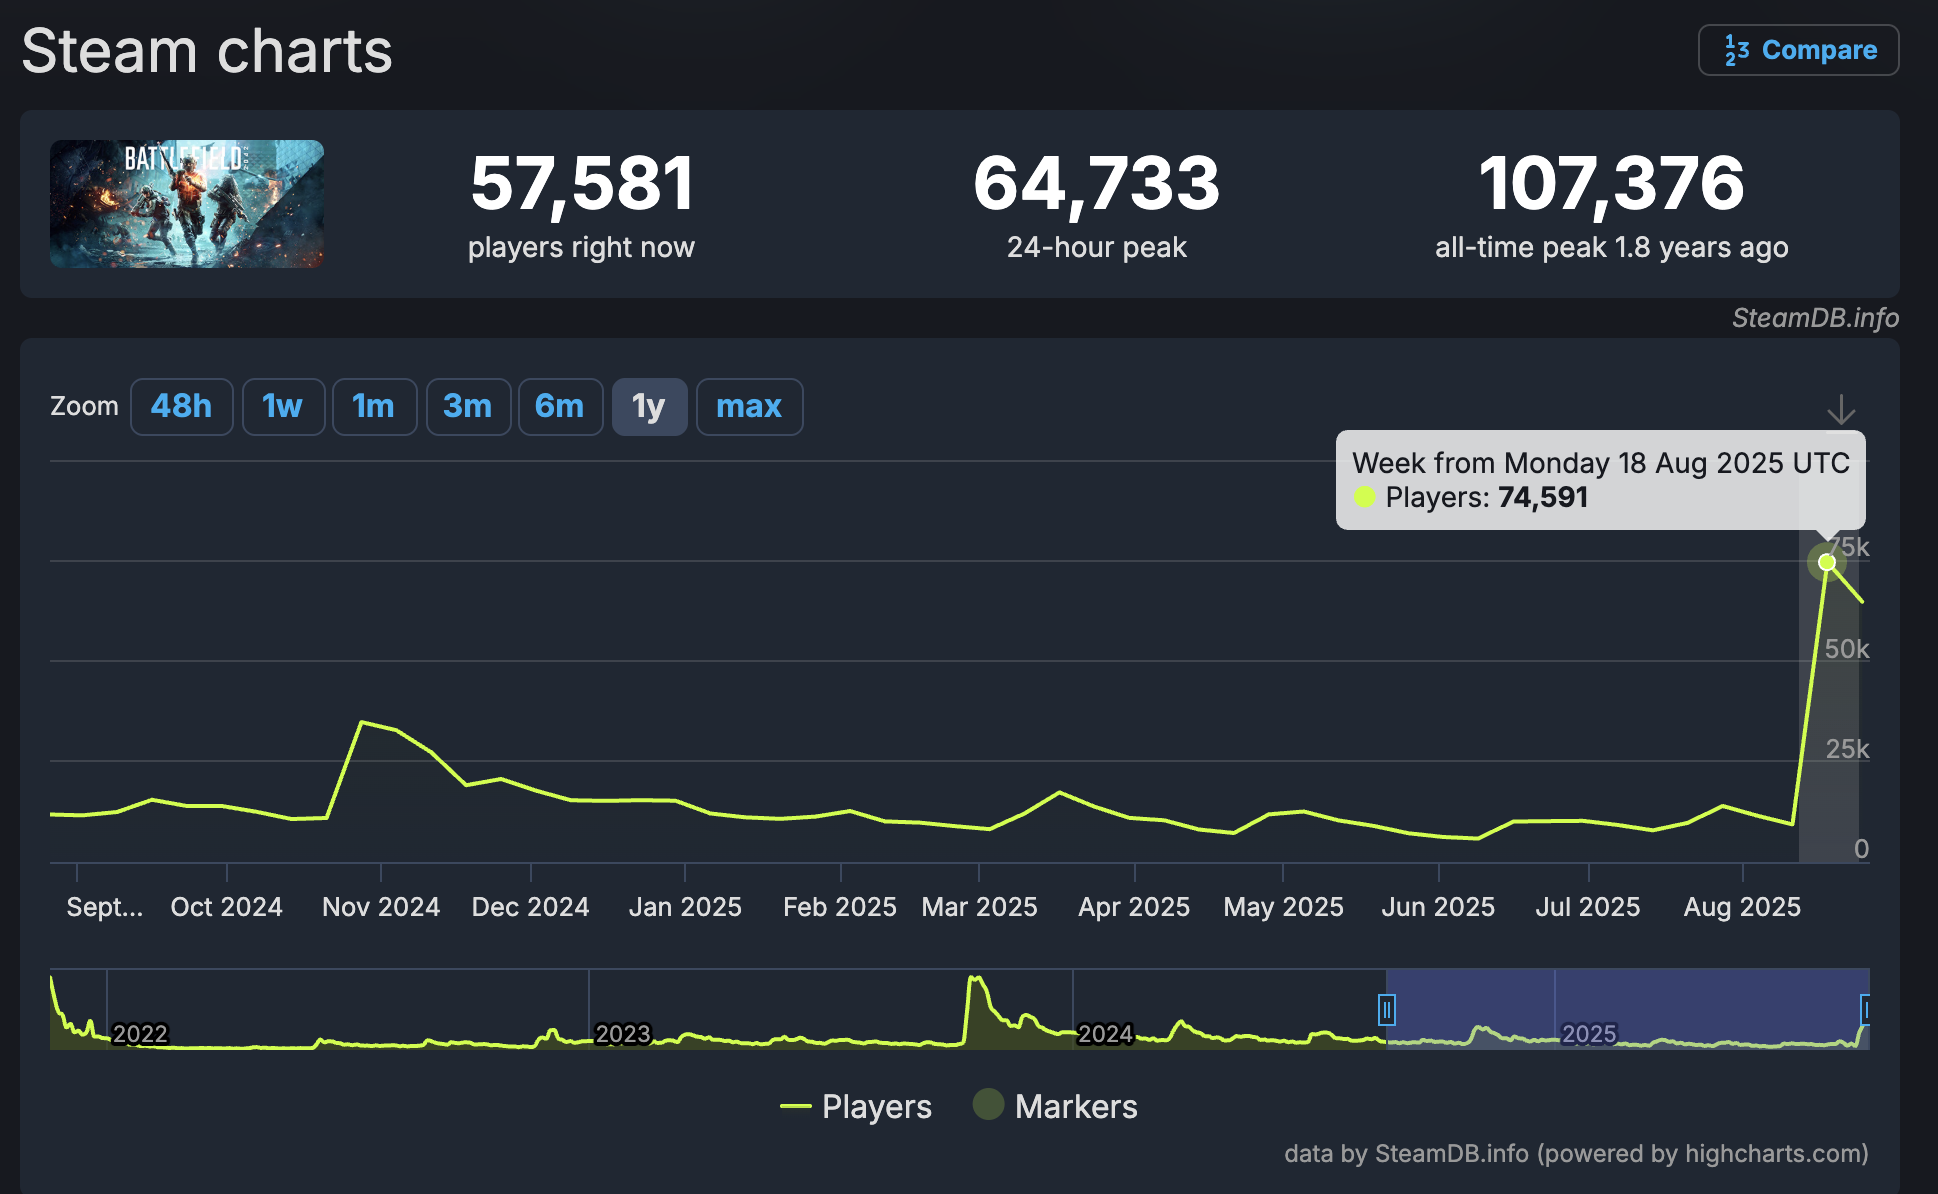This screenshot has width=1938, height=1194.
Task: Toggle the Markers series in legend
Action: coord(1055,1106)
